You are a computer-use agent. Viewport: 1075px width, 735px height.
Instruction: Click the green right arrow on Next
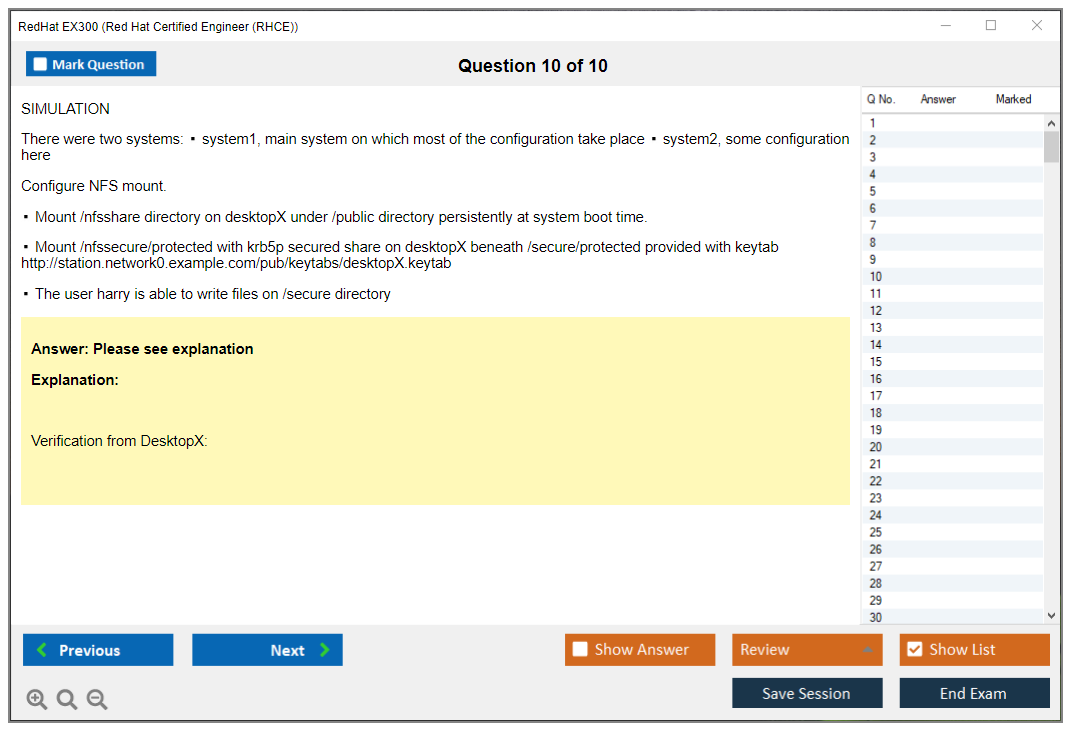click(325, 650)
